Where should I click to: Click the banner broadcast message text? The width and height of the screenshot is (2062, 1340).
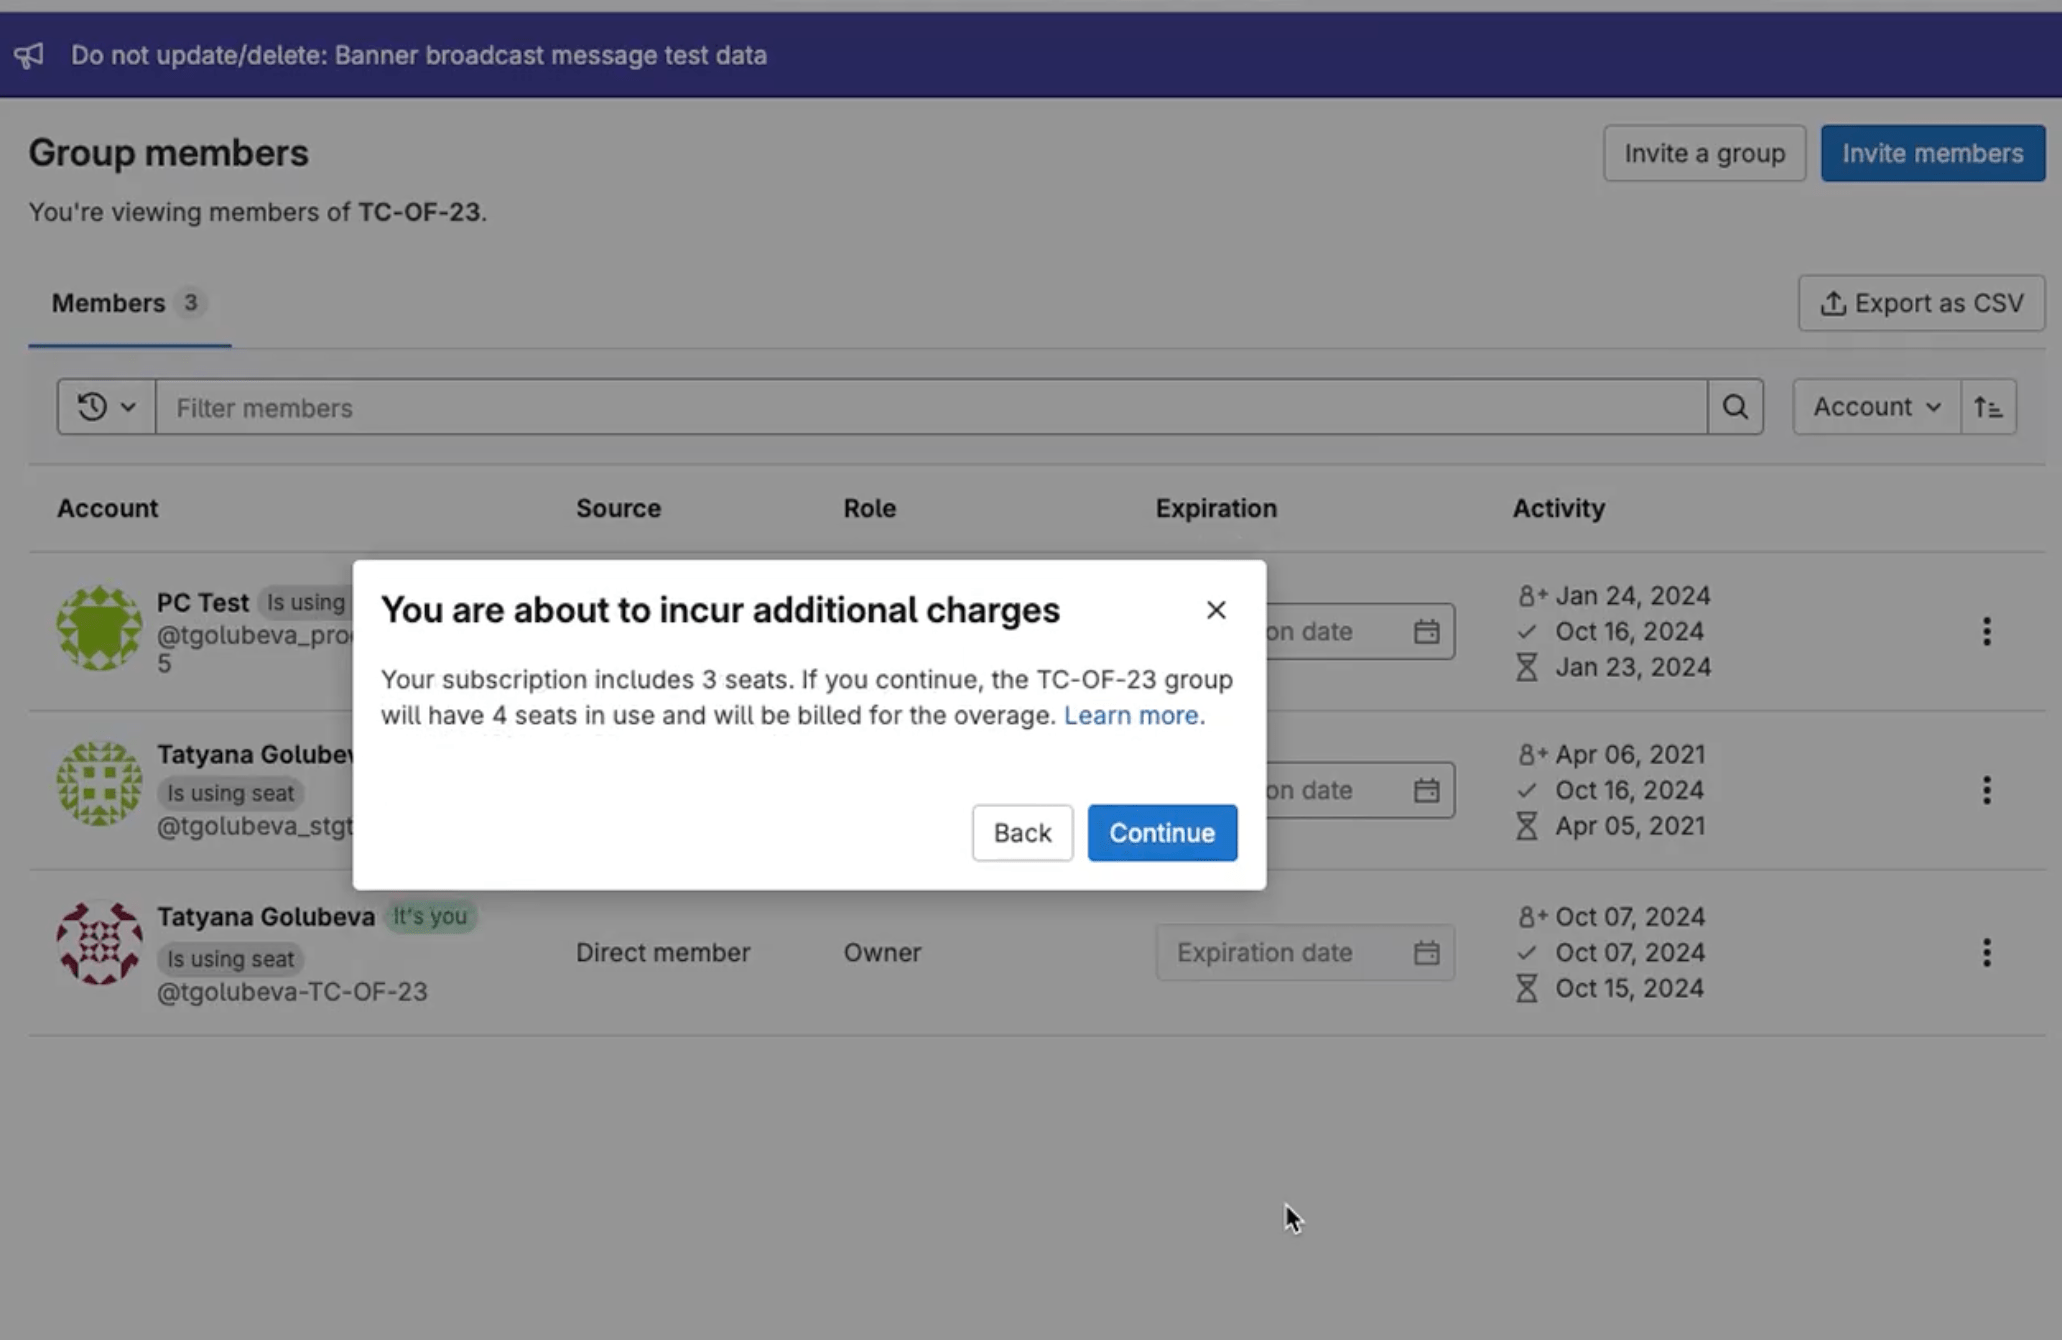419,55
